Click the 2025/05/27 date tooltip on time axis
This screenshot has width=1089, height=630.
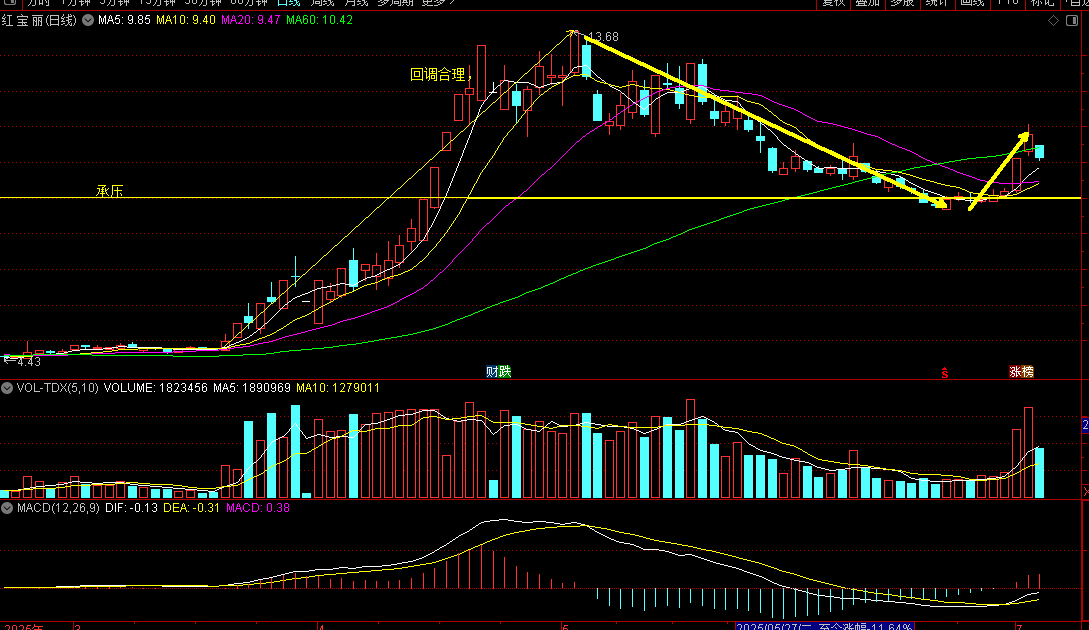pyautogui.click(x=824, y=627)
